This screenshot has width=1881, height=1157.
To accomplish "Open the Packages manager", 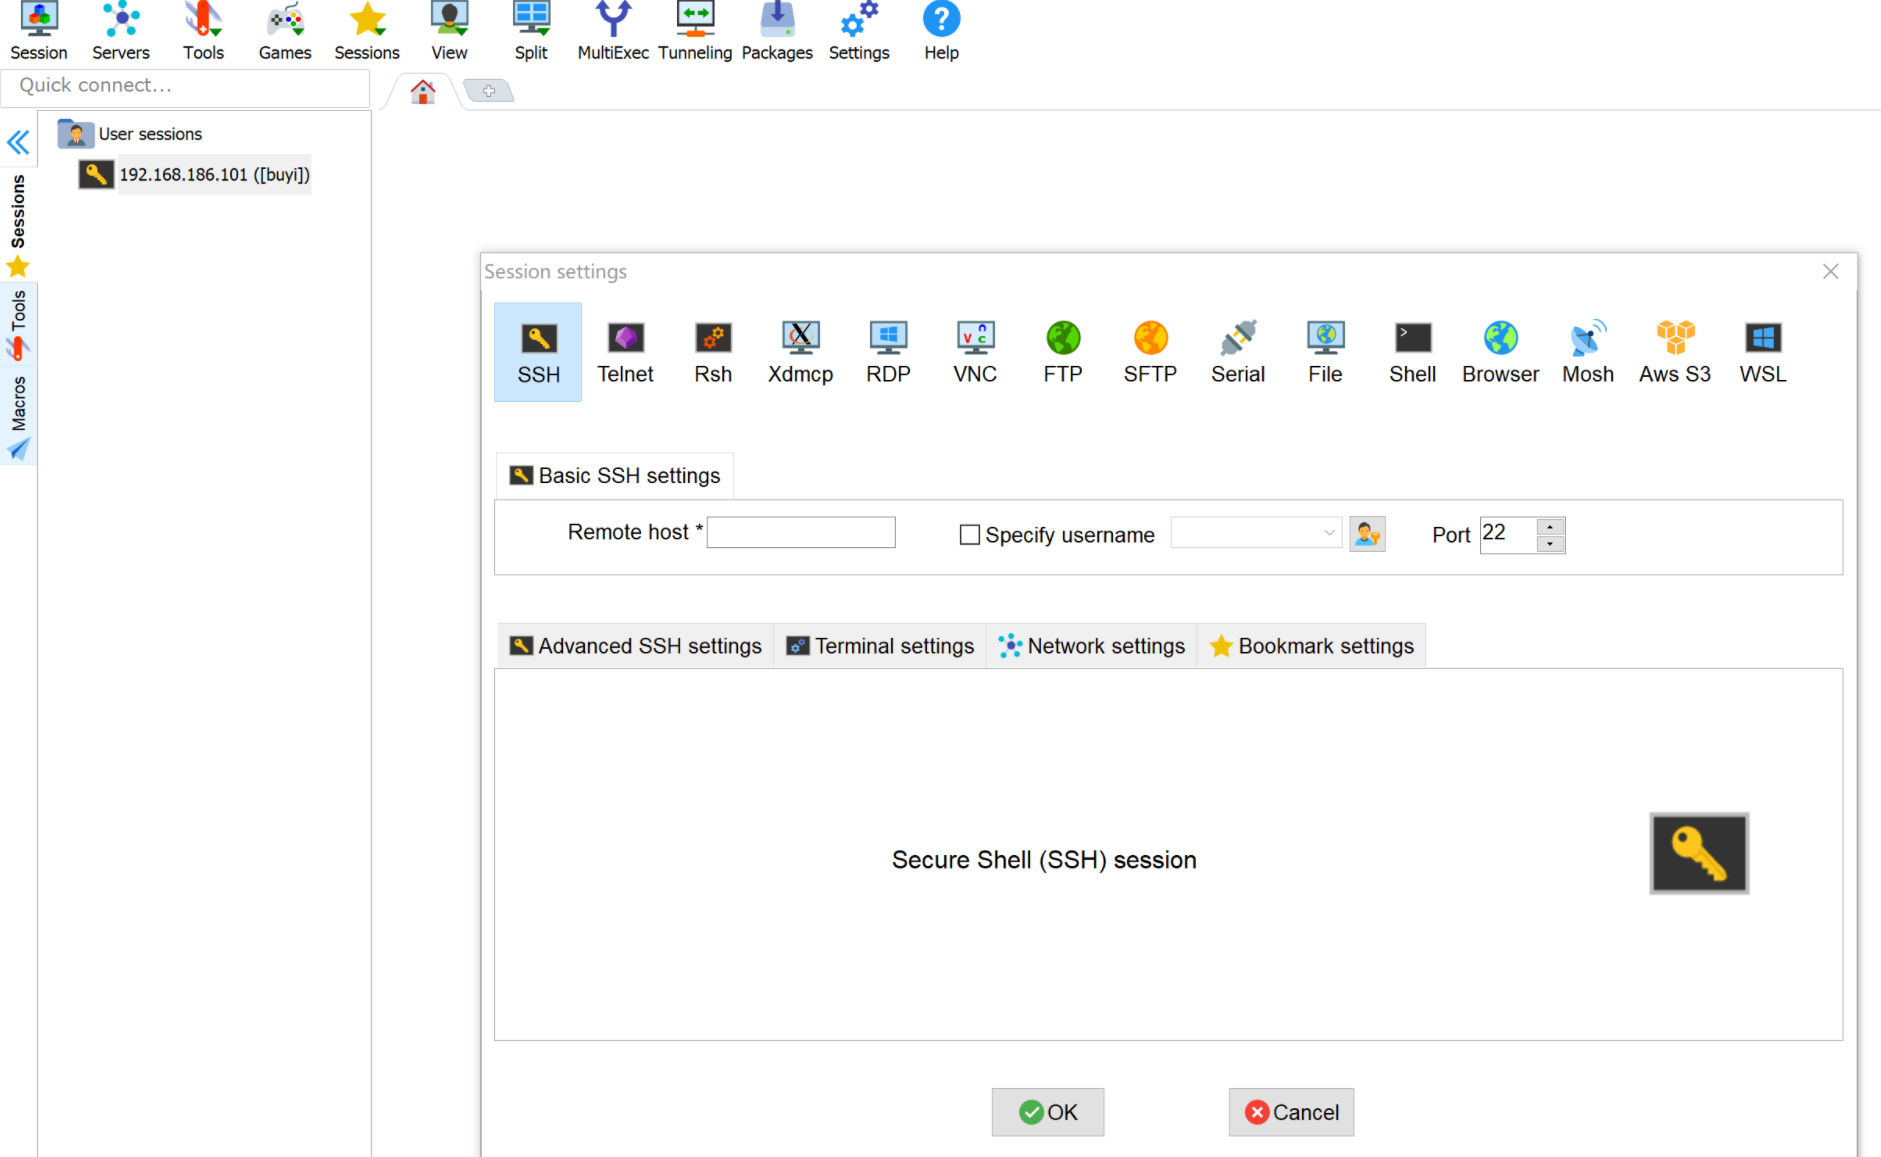I will click(x=777, y=30).
